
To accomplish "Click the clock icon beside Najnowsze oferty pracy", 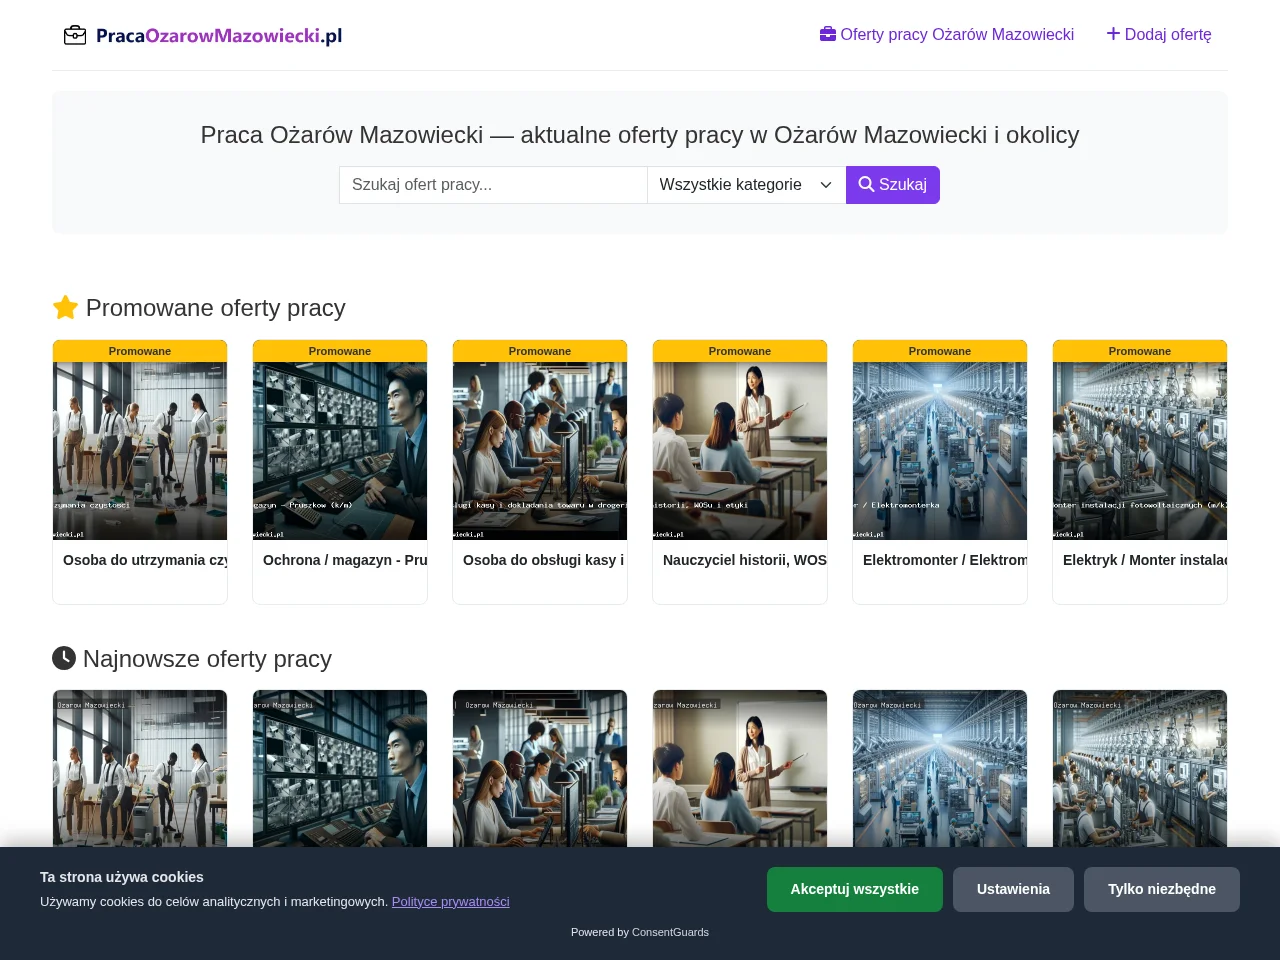I will (64, 658).
